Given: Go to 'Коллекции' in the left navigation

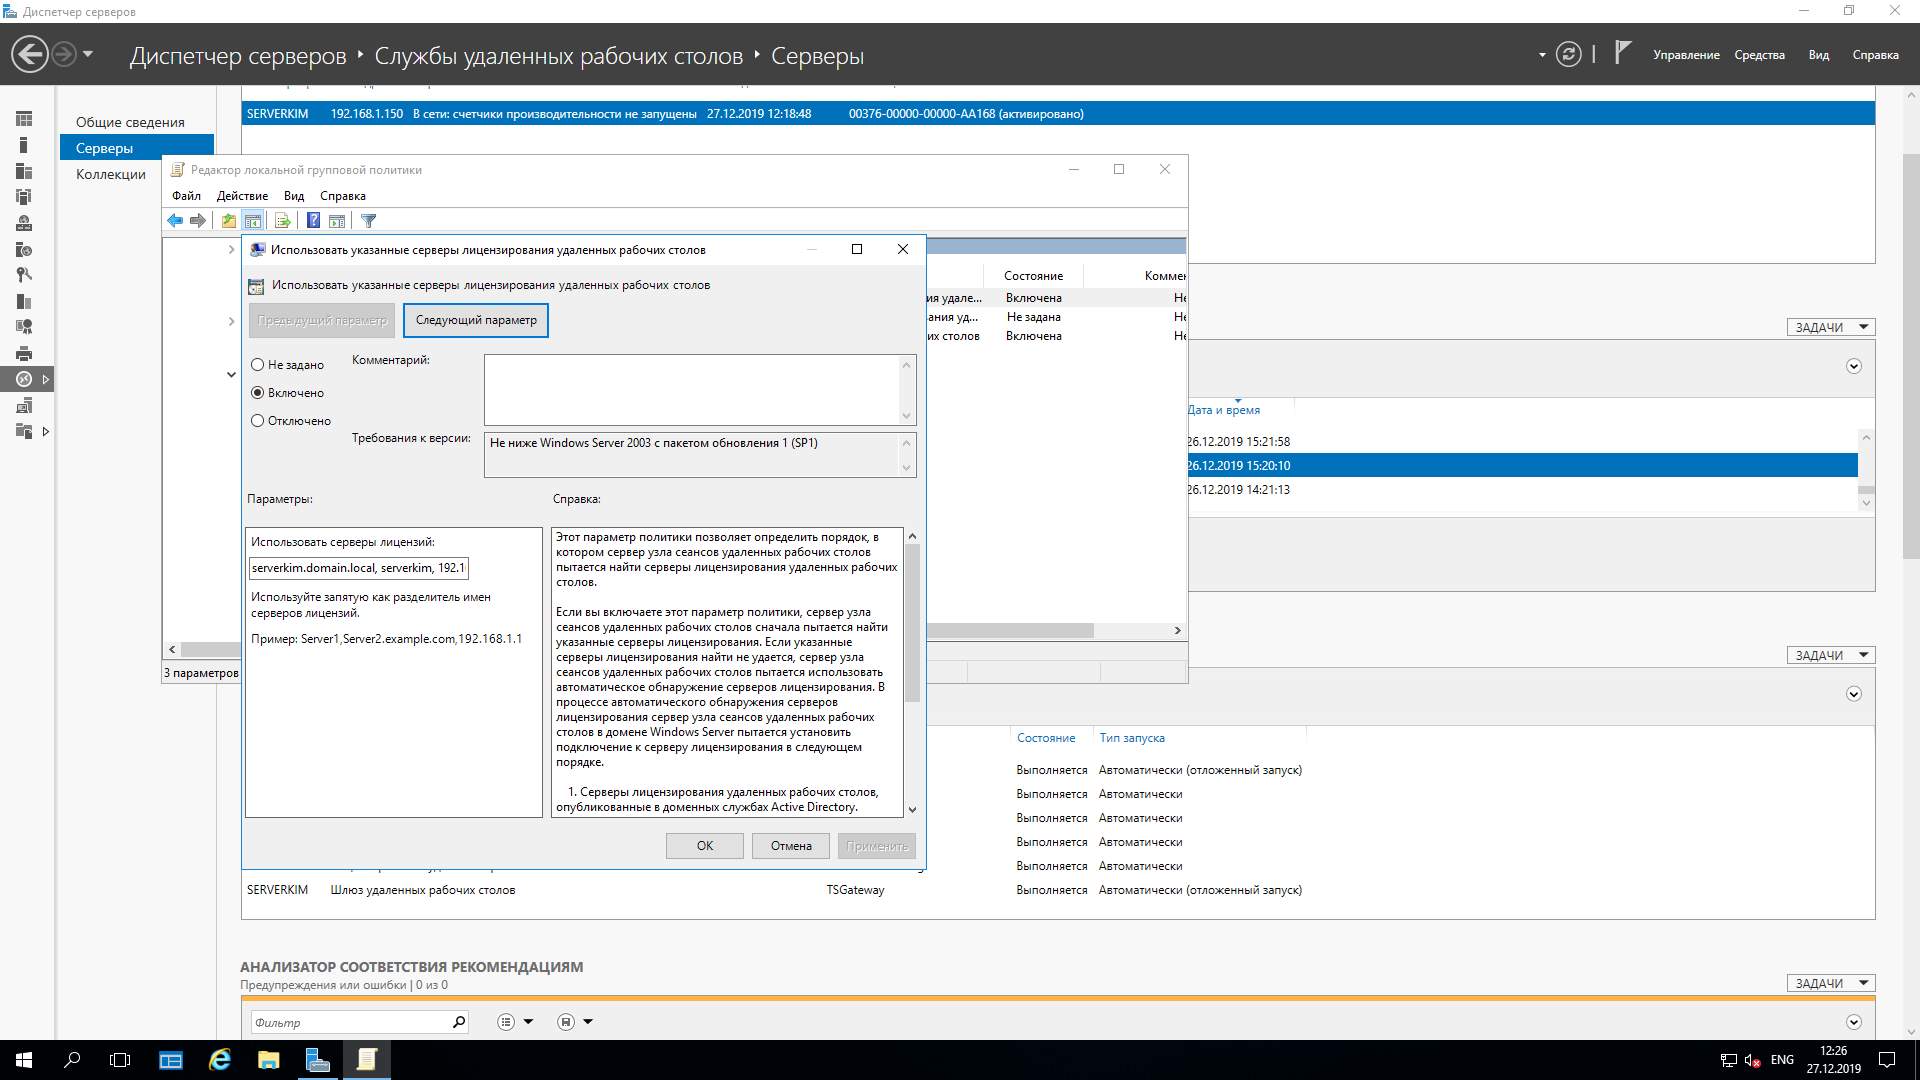Looking at the screenshot, I should click(x=111, y=174).
